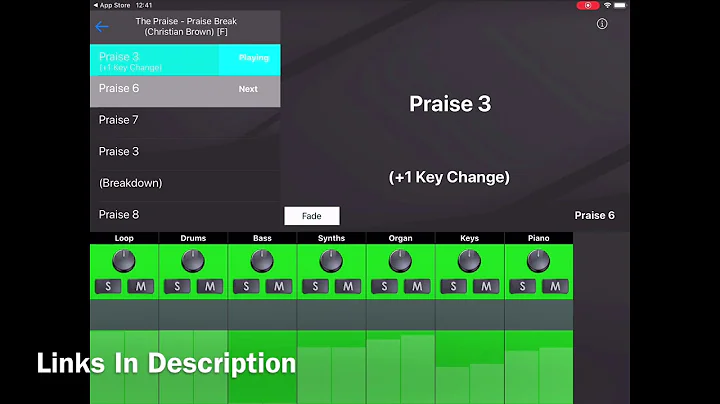Solo the Organ track

(384, 286)
